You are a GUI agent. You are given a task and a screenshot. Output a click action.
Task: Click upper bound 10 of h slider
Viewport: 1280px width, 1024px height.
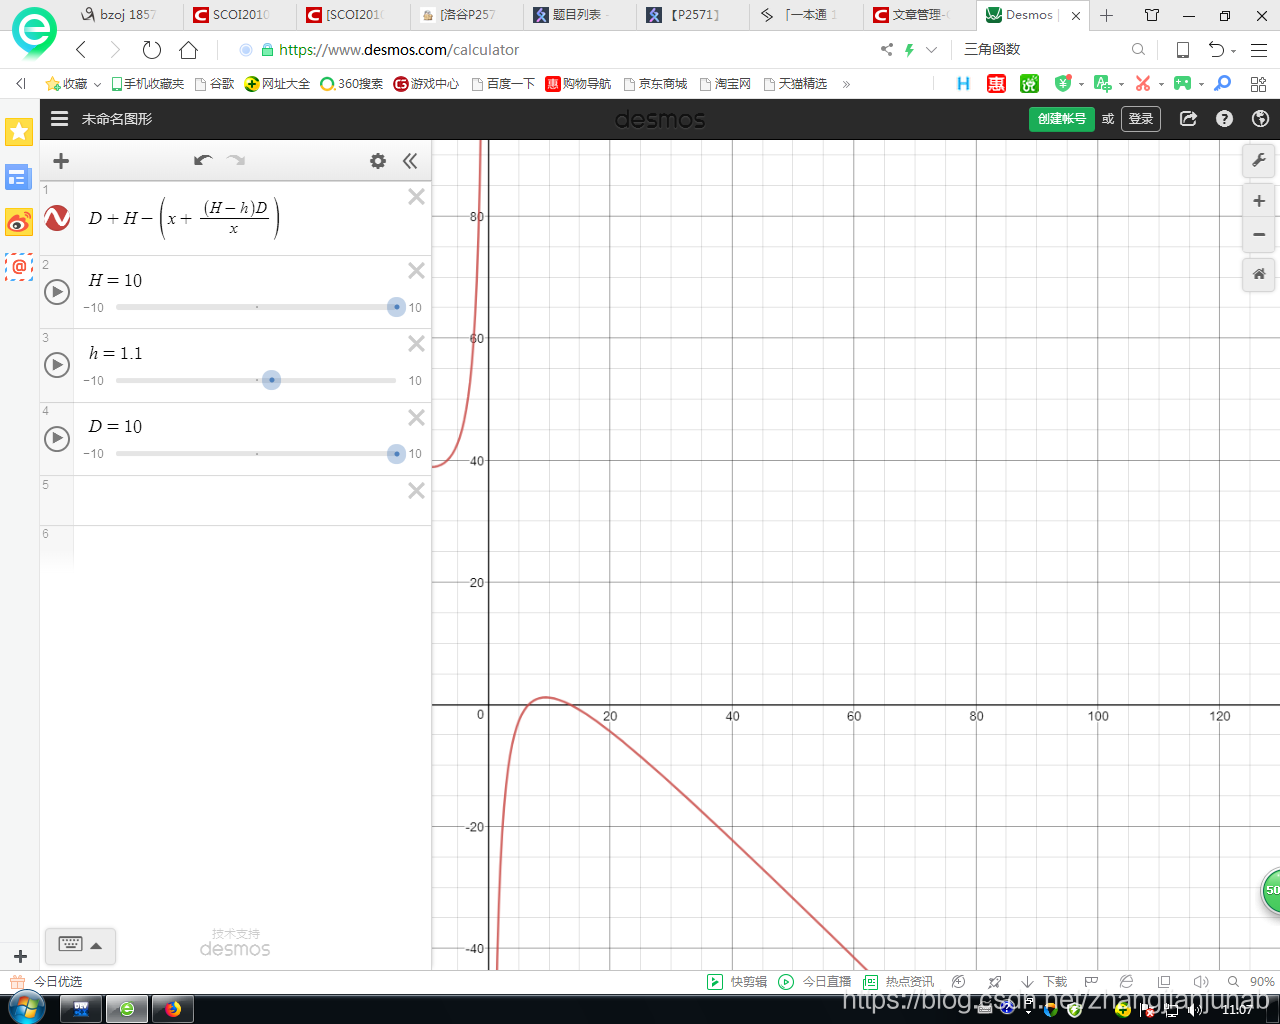(415, 381)
